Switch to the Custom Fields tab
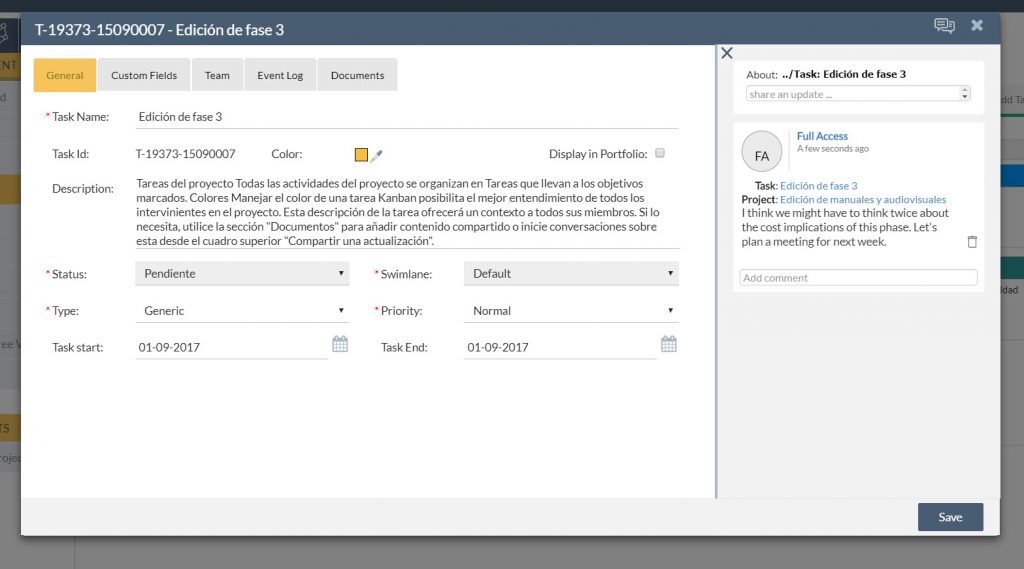The width and height of the screenshot is (1024, 569). pos(144,75)
